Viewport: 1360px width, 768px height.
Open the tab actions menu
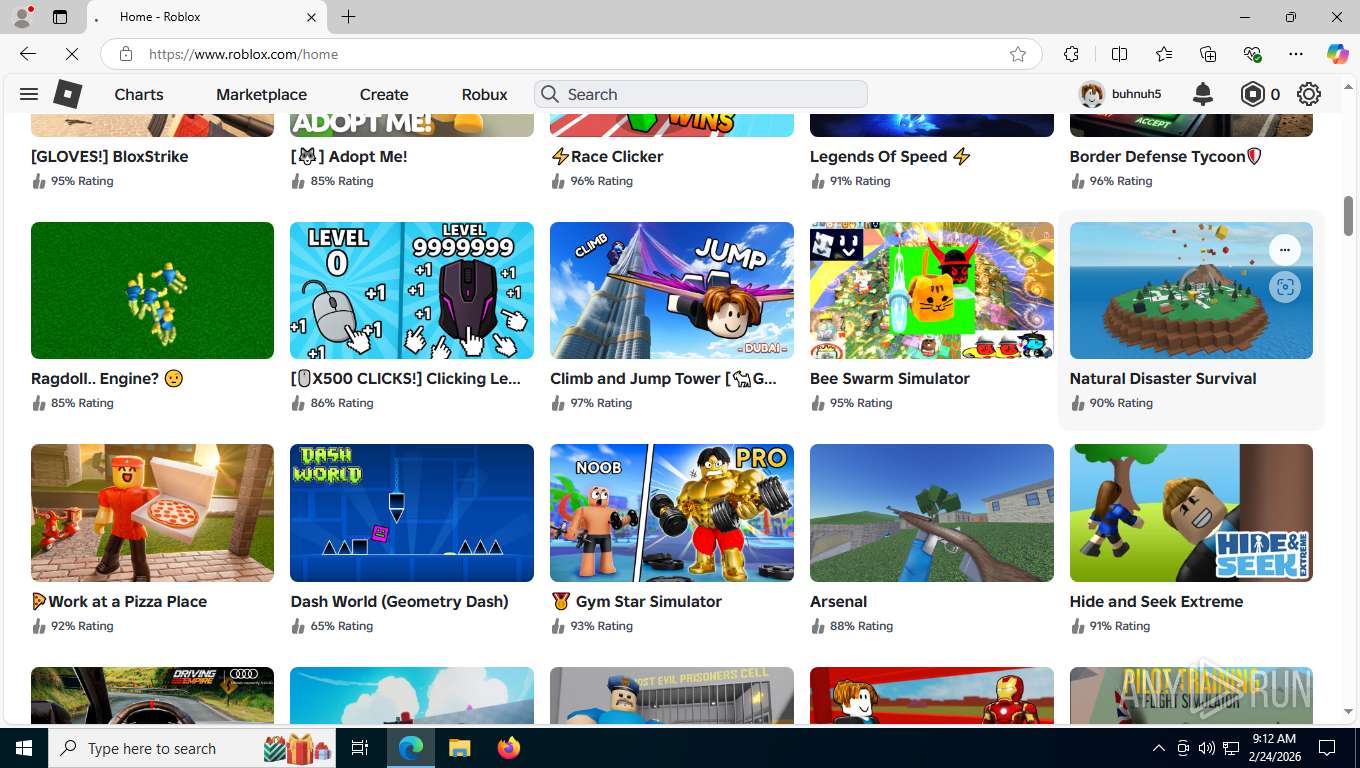[60, 17]
